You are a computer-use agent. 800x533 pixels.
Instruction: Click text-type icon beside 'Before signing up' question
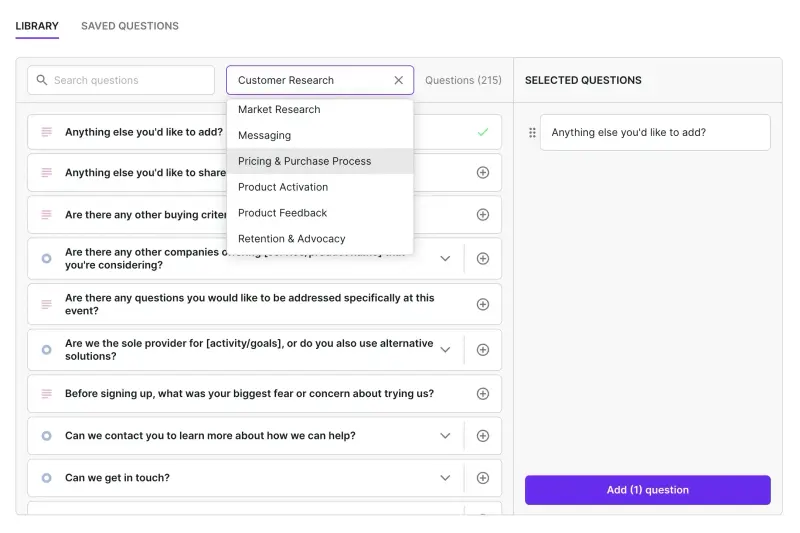[46, 394]
